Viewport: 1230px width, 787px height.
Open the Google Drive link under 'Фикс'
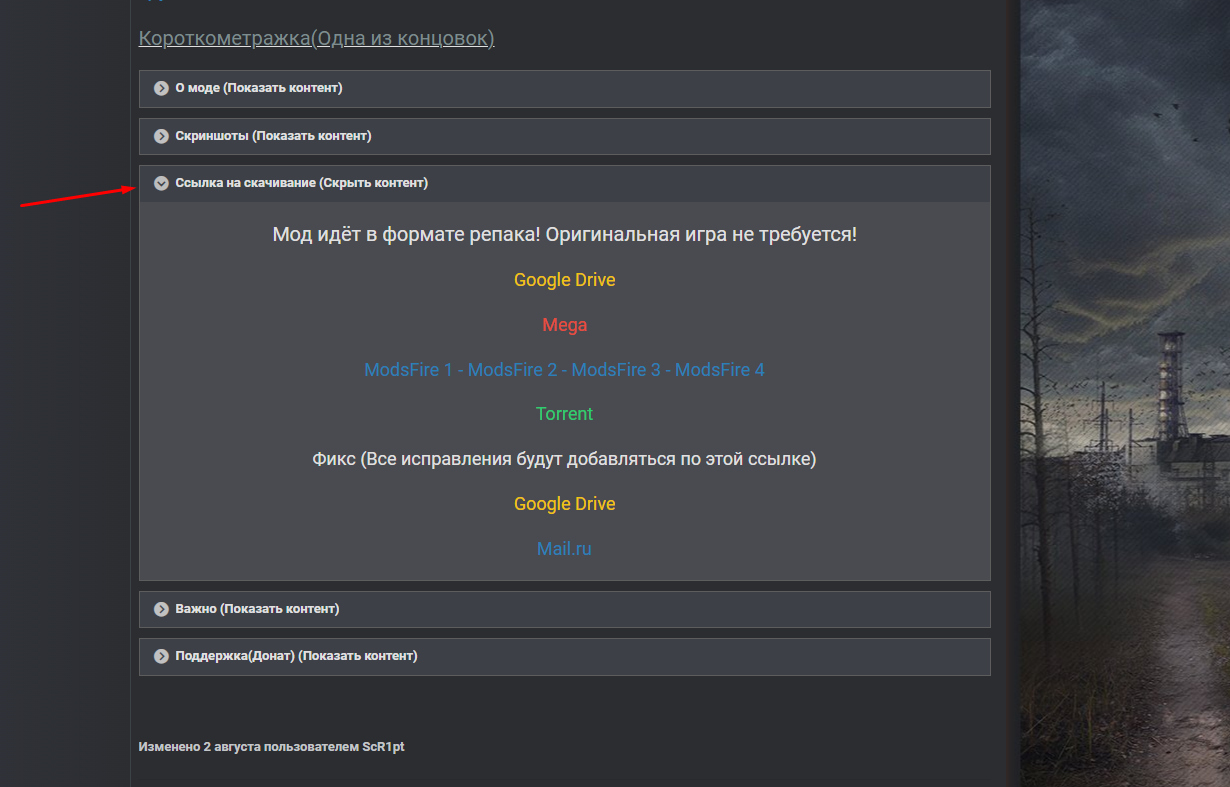tap(564, 504)
